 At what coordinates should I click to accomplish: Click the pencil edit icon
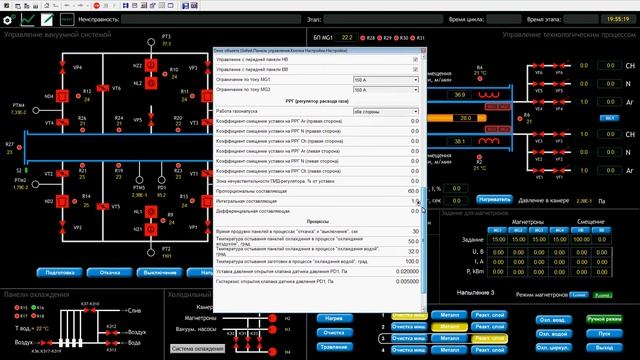47,20
